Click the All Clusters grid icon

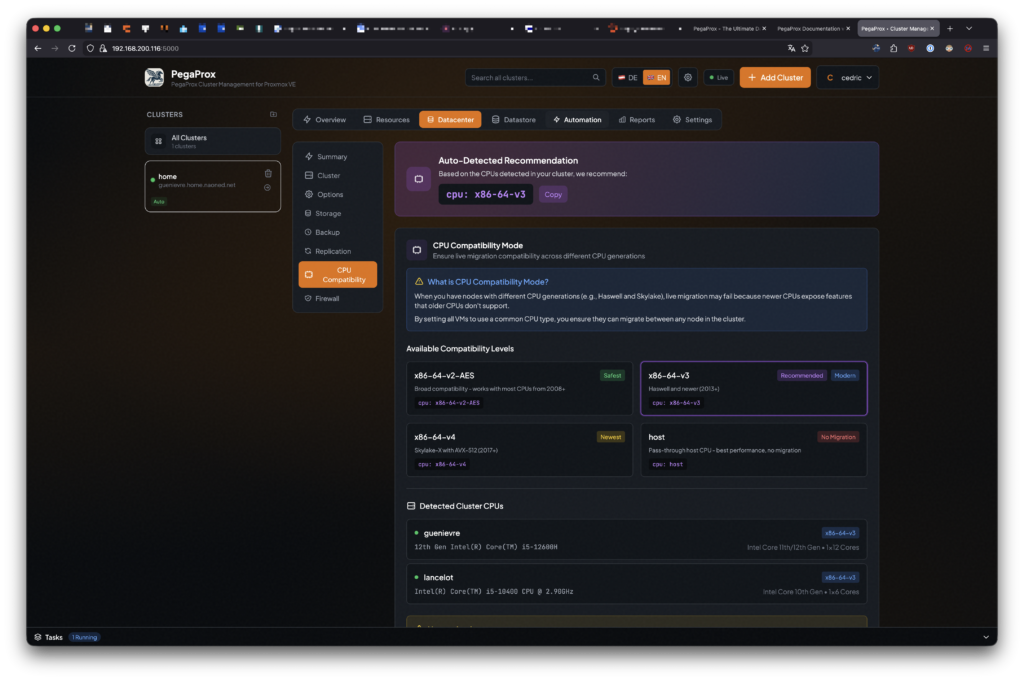(158, 141)
